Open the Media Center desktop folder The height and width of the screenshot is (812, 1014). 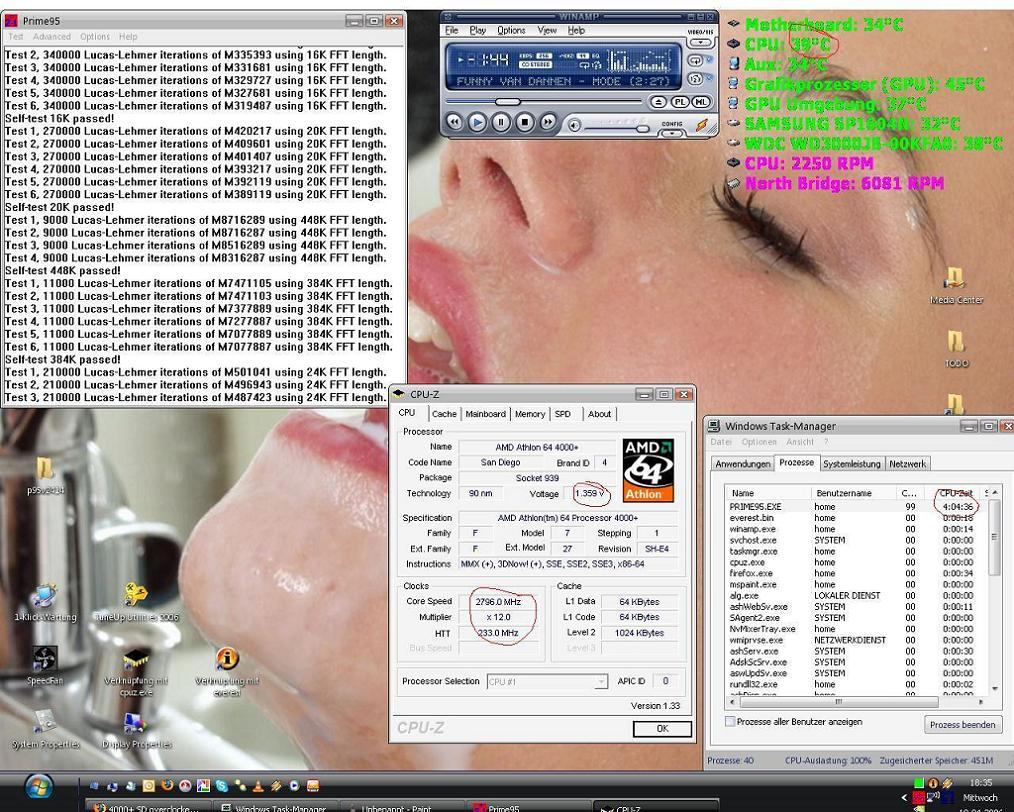956,286
